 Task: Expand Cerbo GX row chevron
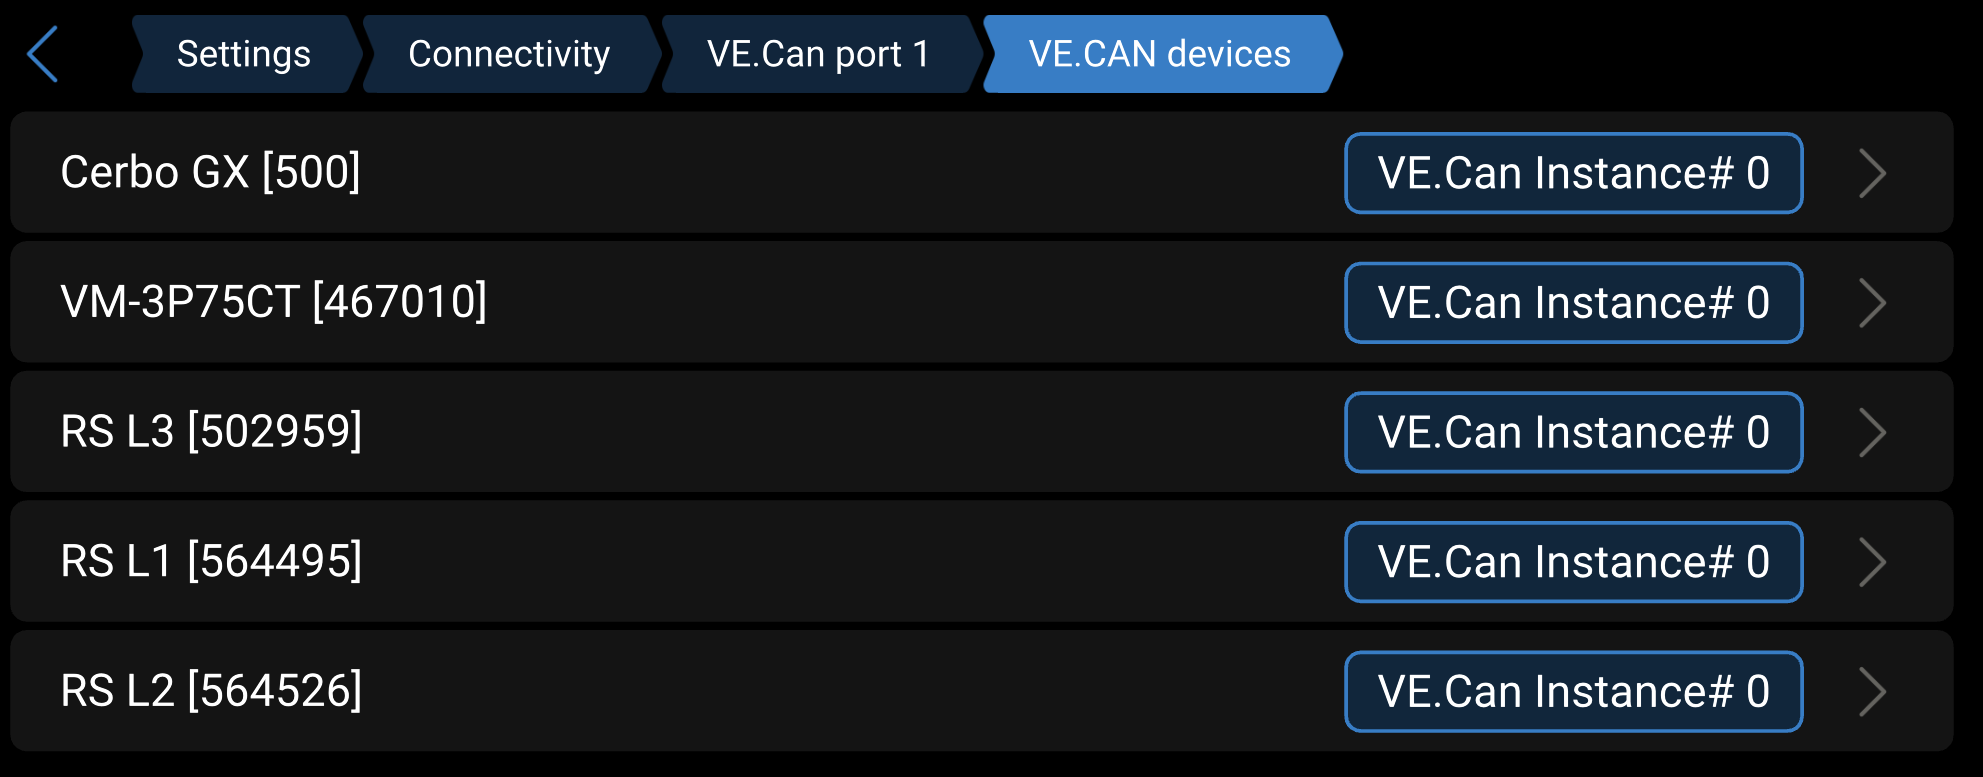pyautogui.click(x=1872, y=173)
